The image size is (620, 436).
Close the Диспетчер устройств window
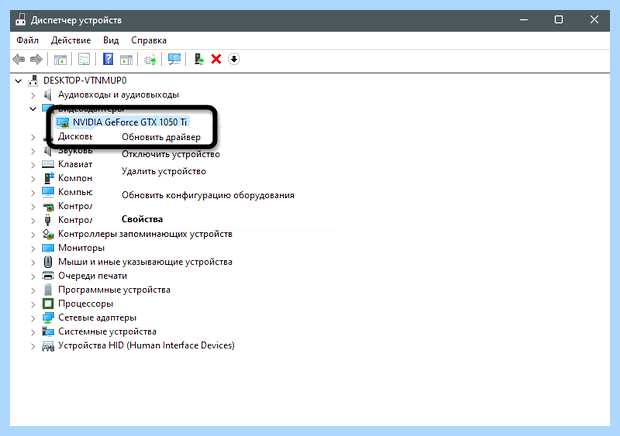pos(594,19)
